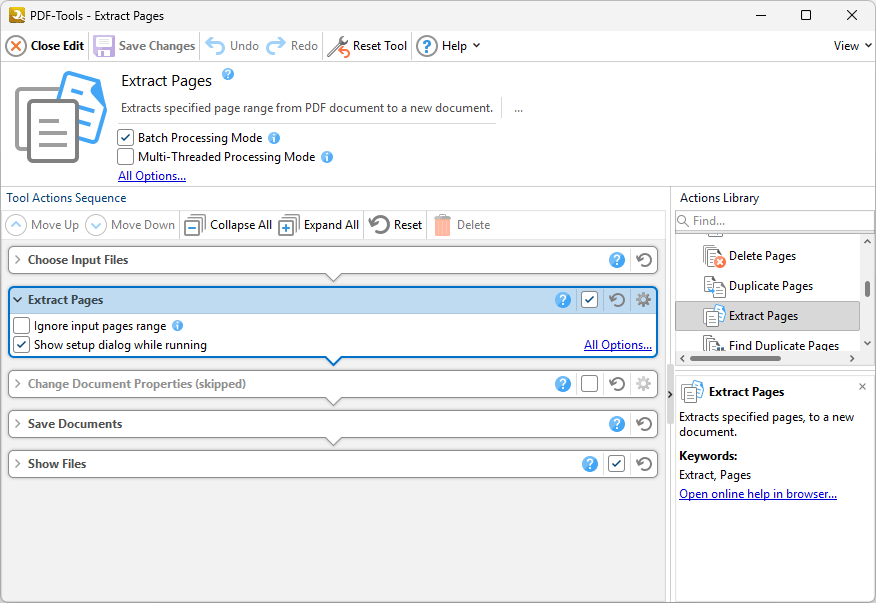Click the Find field in Actions Library
This screenshot has width=876, height=603.
[775, 221]
